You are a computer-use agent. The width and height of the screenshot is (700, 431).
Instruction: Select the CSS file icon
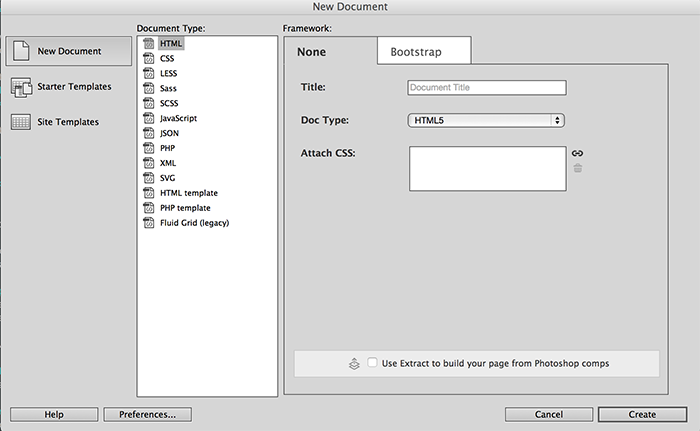tap(149, 59)
